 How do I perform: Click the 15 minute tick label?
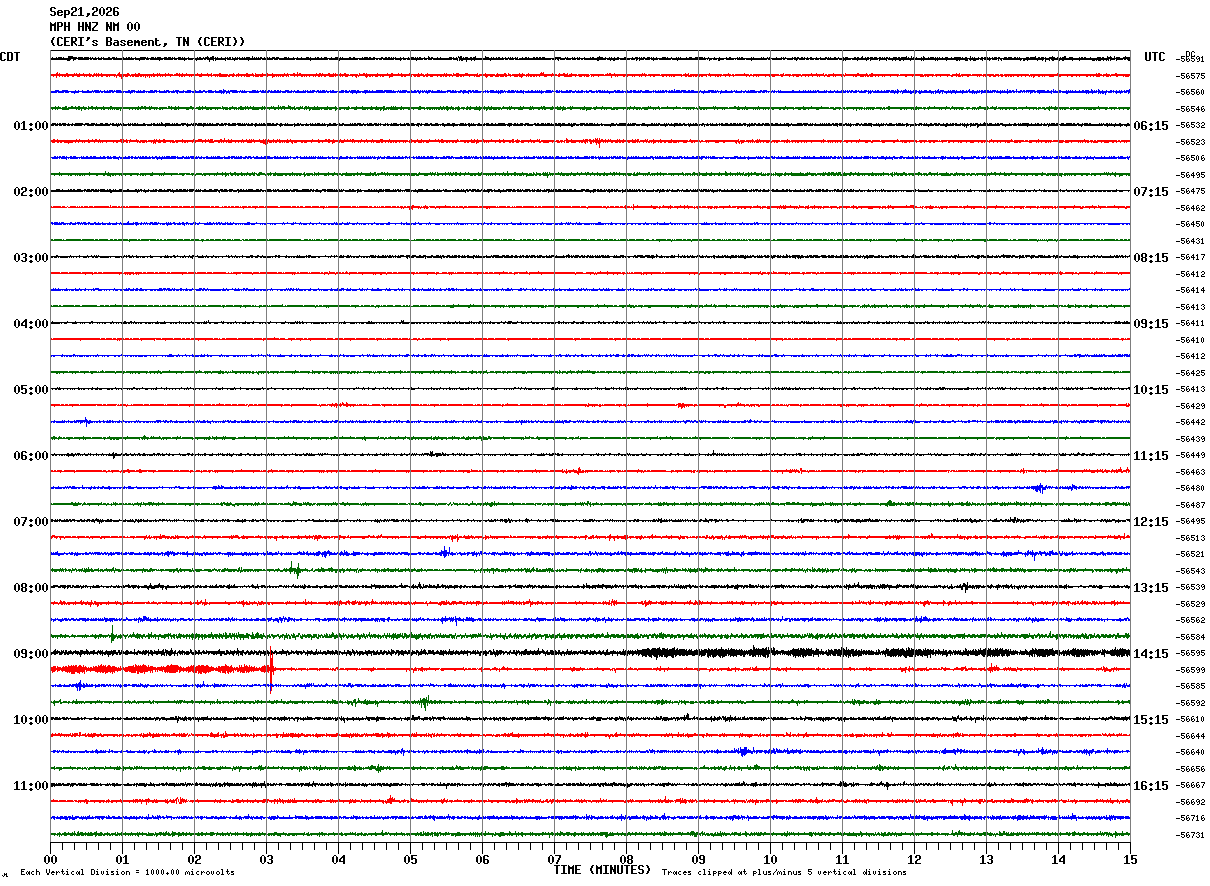(x=1130, y=859)
